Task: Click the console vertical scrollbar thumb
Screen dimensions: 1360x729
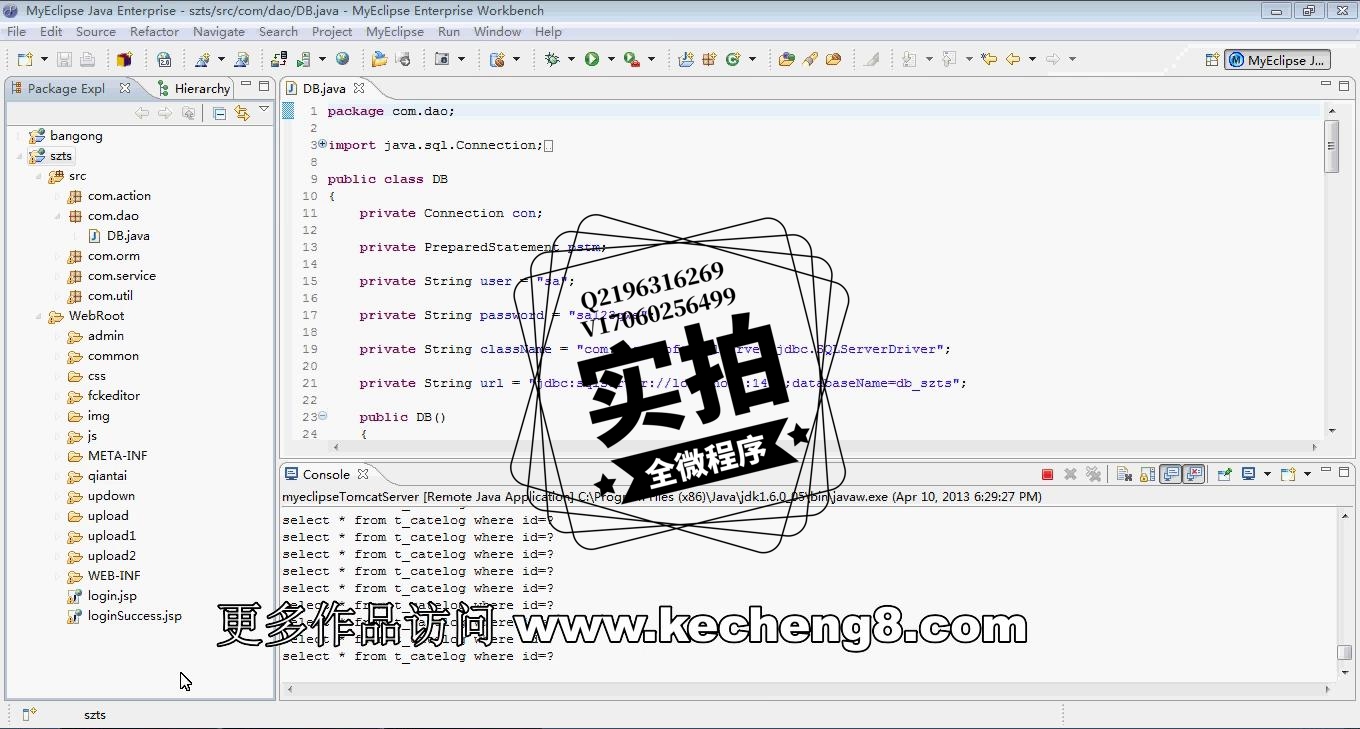Action: (x=1345, y=652)
